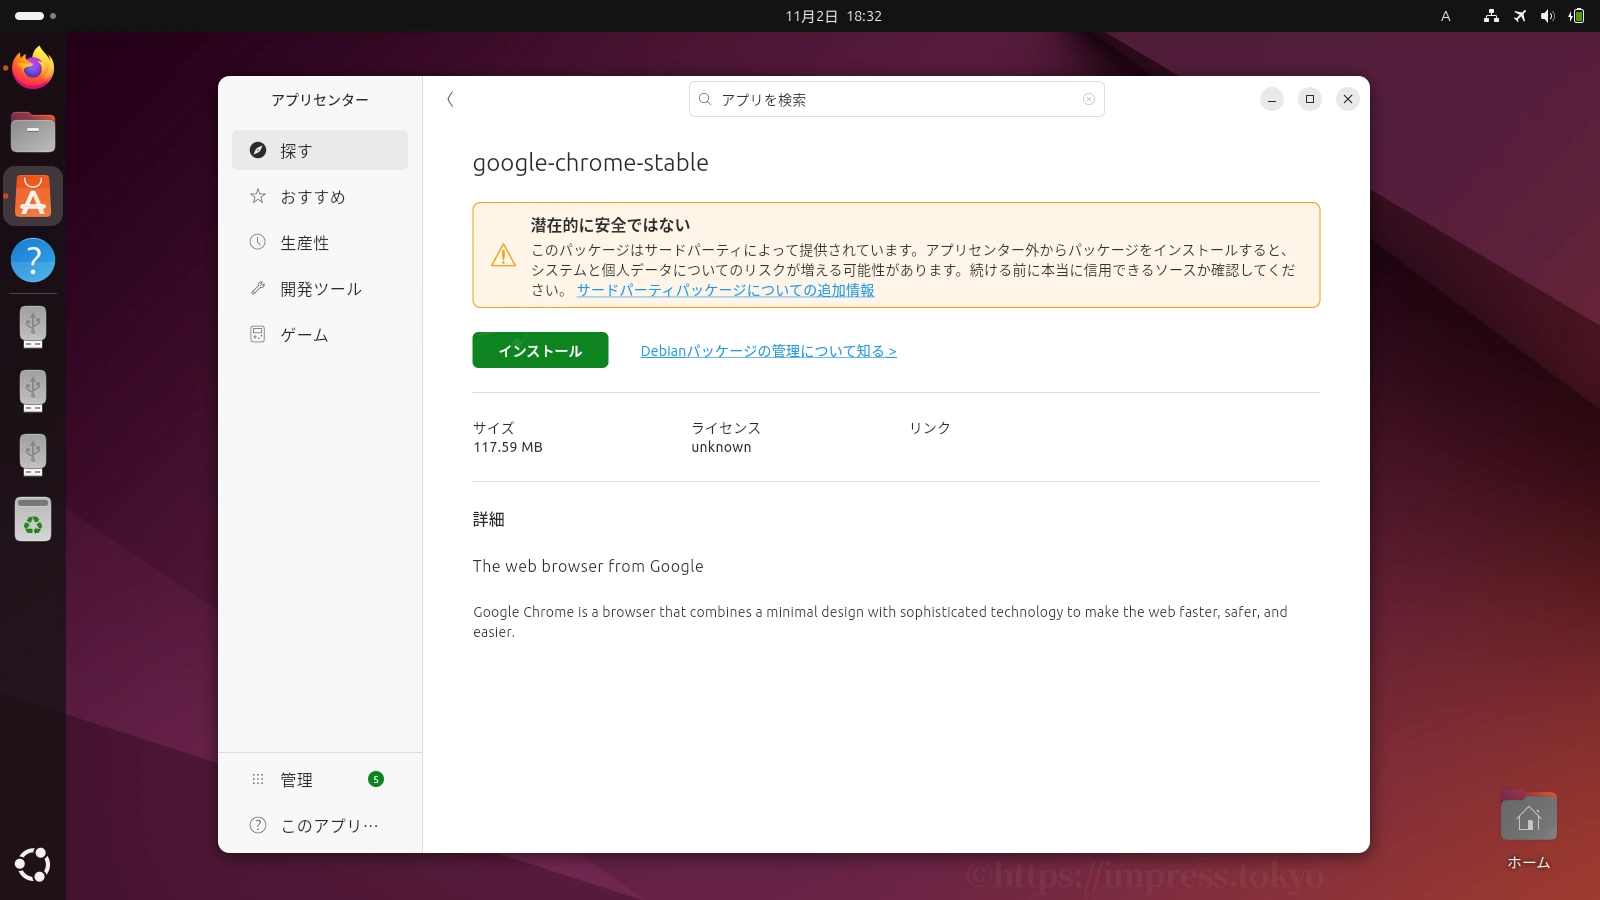Open the Debianパッケージの管理について知る link

coord(768,351)
